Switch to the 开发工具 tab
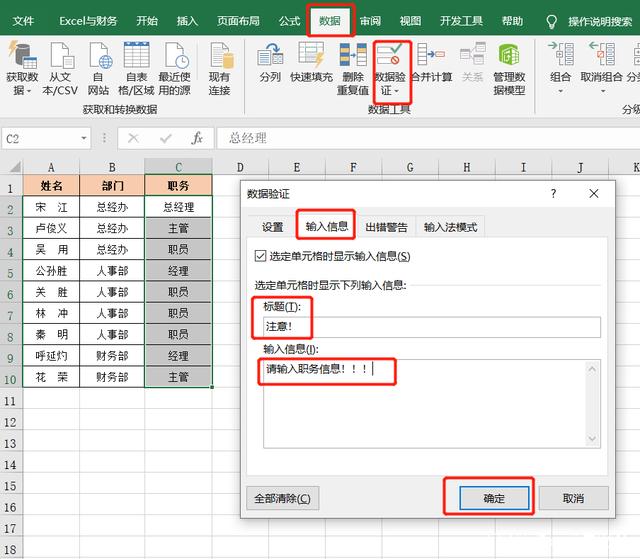This screenshot has height=559, width=640. [461, 21]
